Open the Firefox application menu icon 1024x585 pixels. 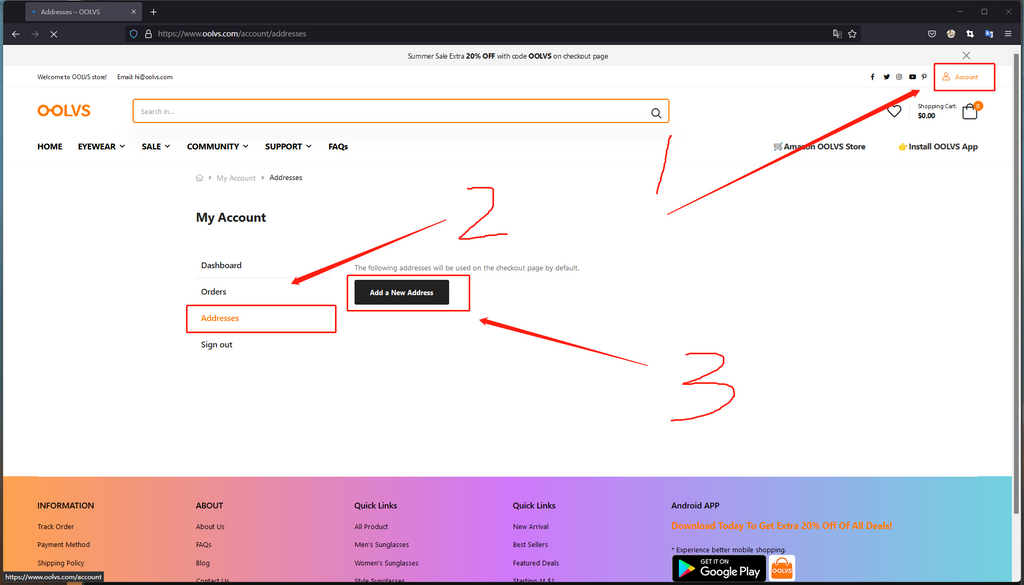1010,33
